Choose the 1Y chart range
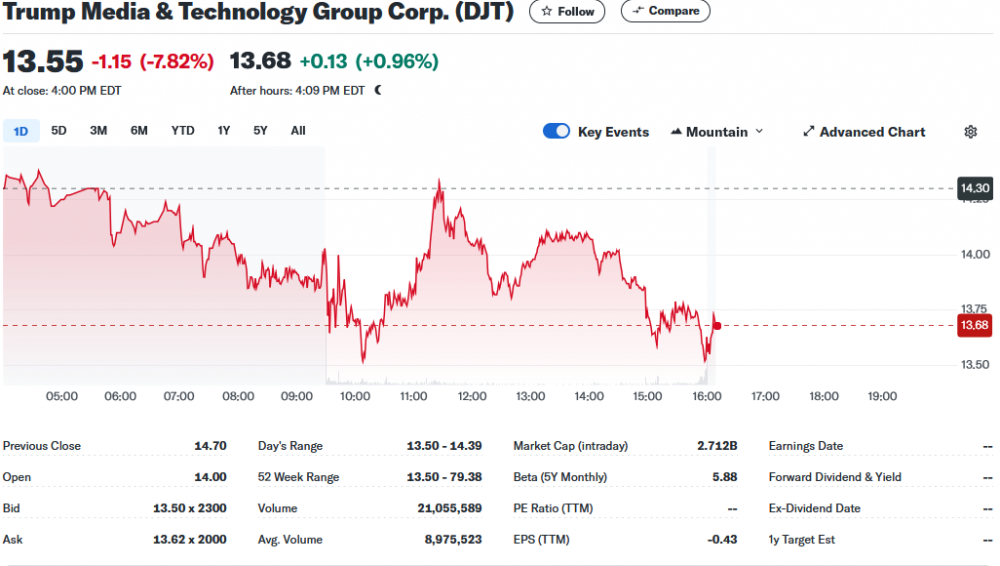1000x566 pixels. coord(224,131)
